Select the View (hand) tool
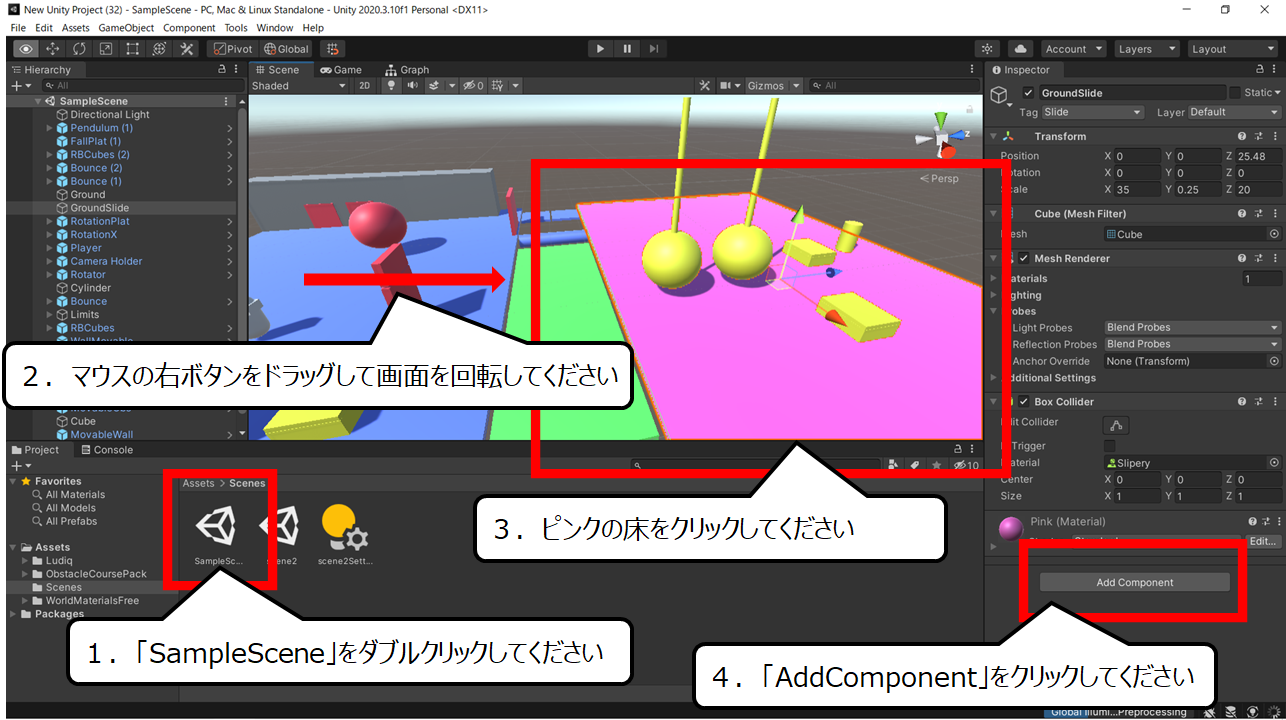This screenshot has height=720, width=1286. click(26, 49)
